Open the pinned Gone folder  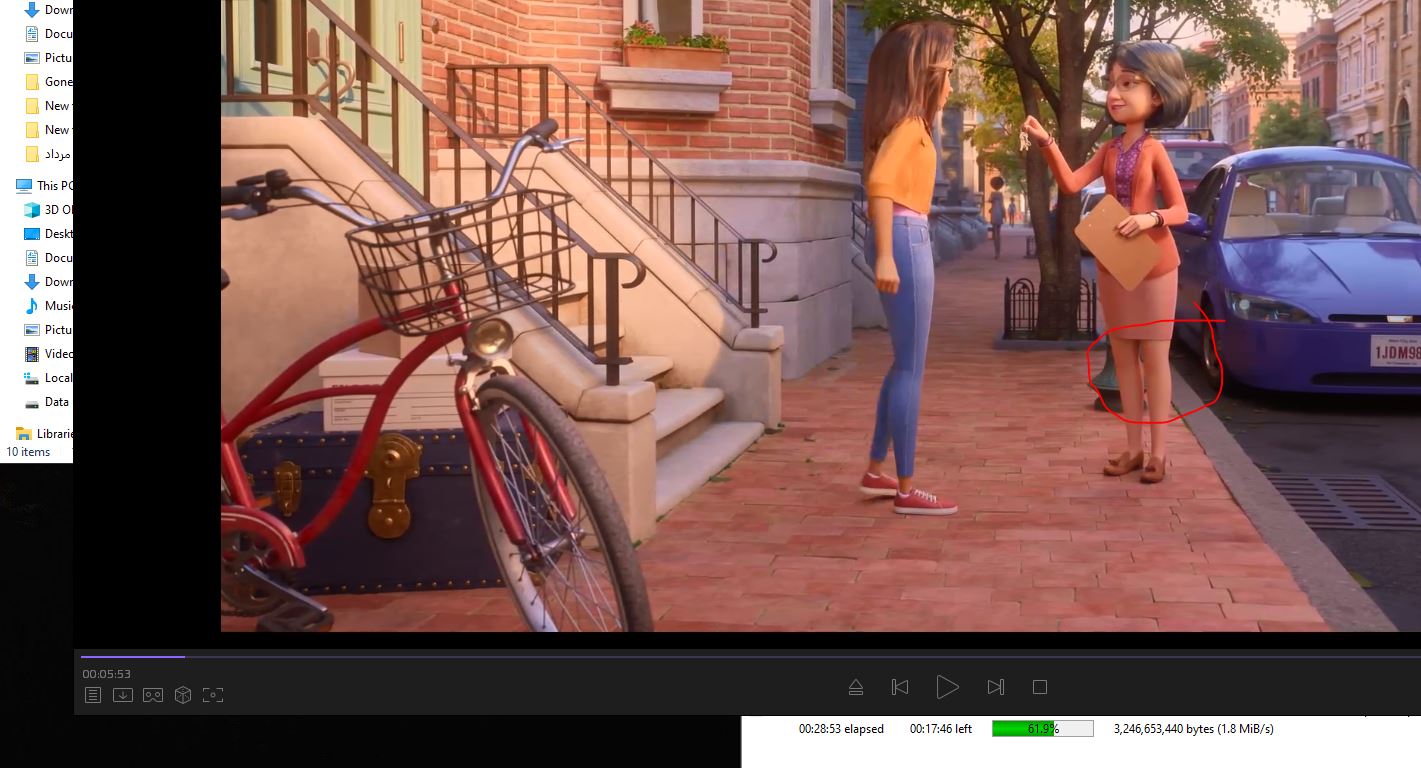pos(58,82)
